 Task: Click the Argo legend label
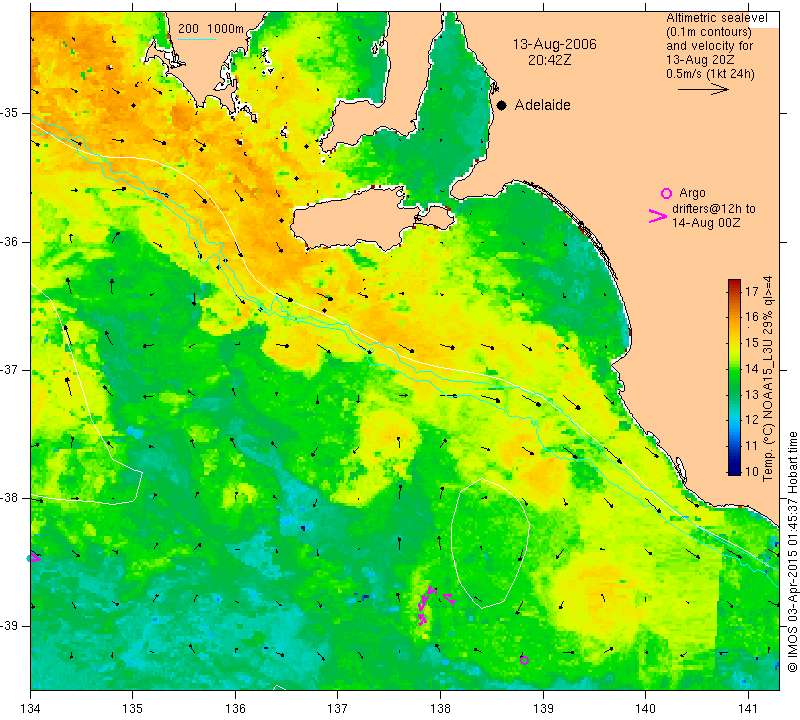pos(692,193)
